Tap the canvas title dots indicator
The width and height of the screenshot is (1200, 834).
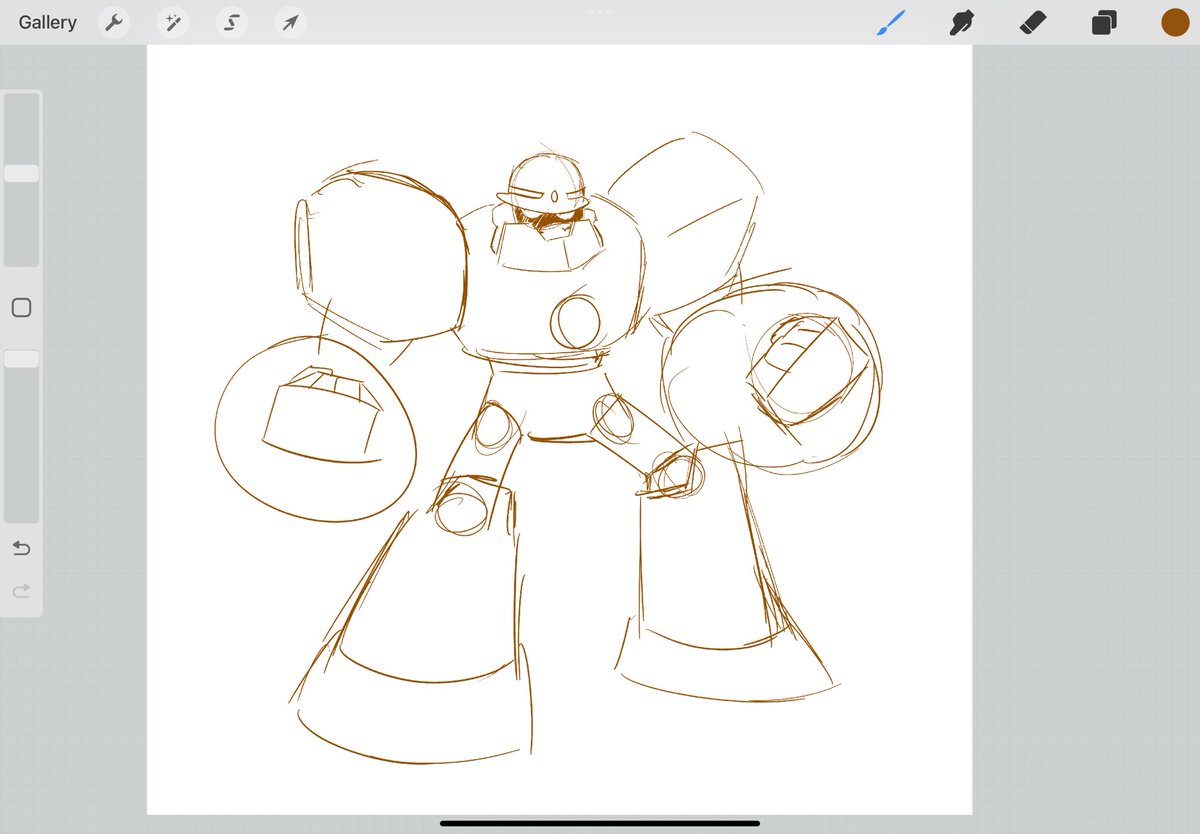pos(599,12)
